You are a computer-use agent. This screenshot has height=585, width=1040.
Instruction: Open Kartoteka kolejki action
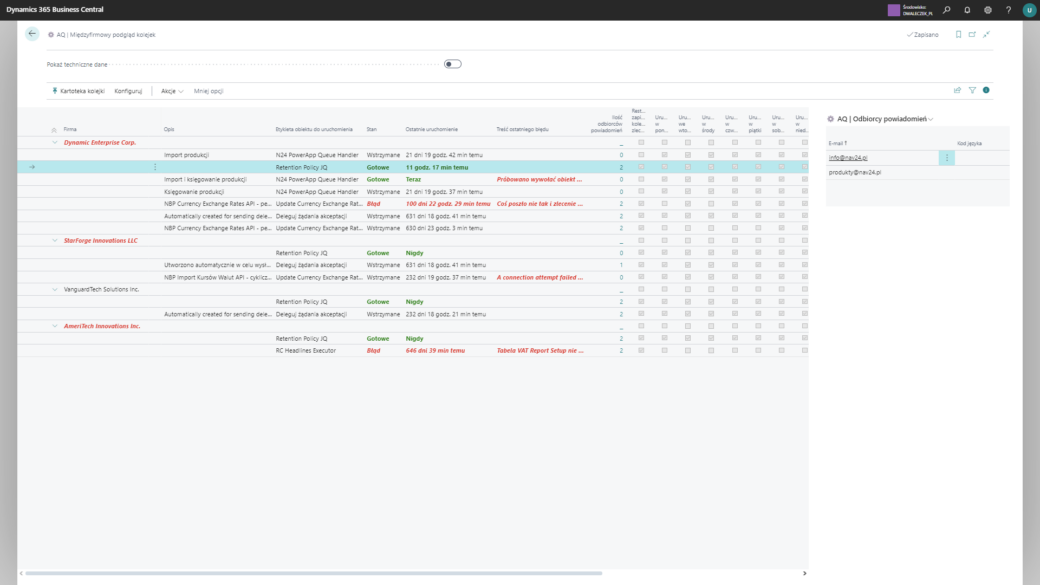(x=78, y=91)
